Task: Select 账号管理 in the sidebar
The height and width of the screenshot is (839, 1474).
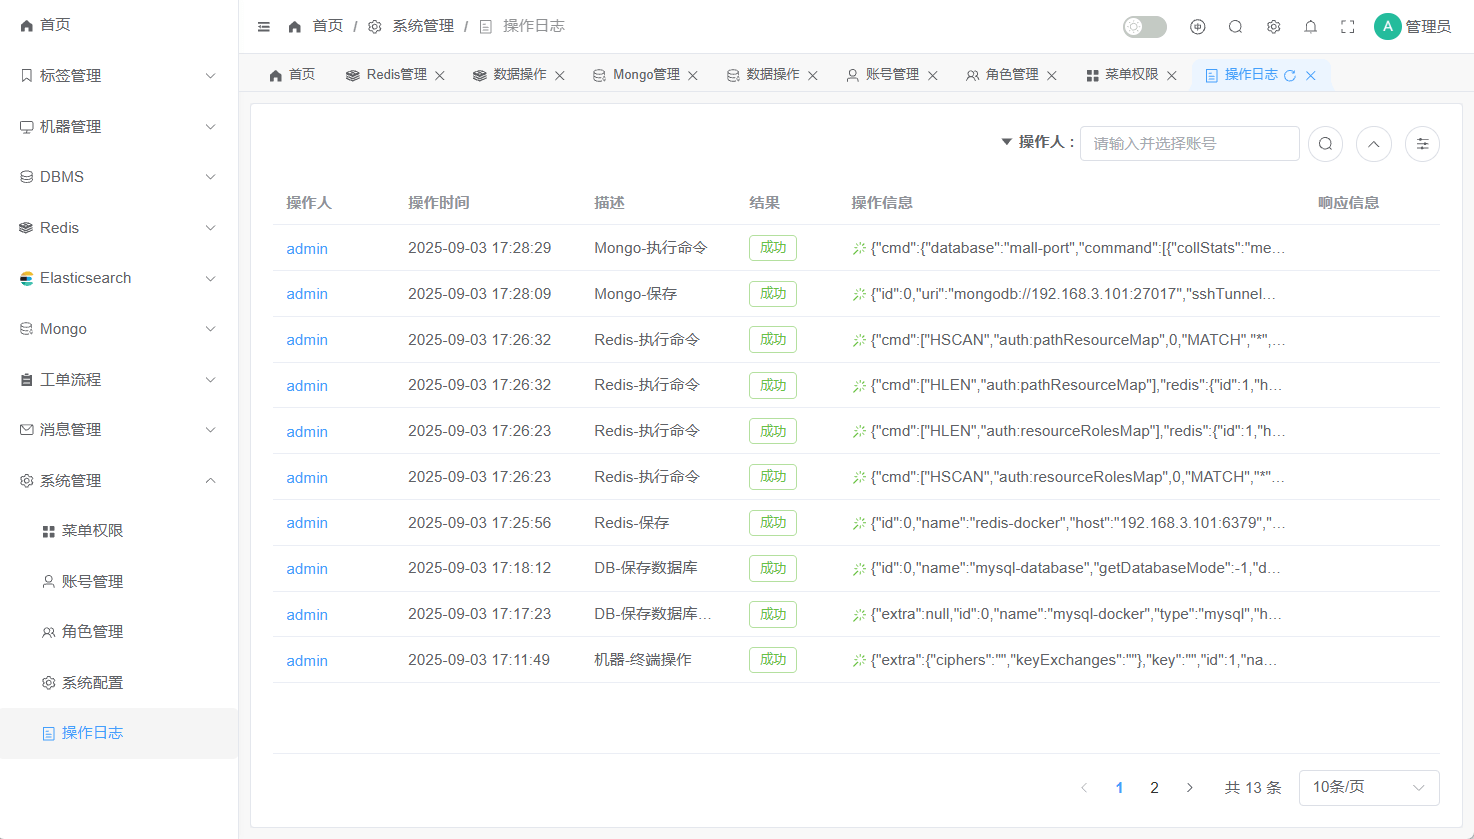Action: coord(92,582)
